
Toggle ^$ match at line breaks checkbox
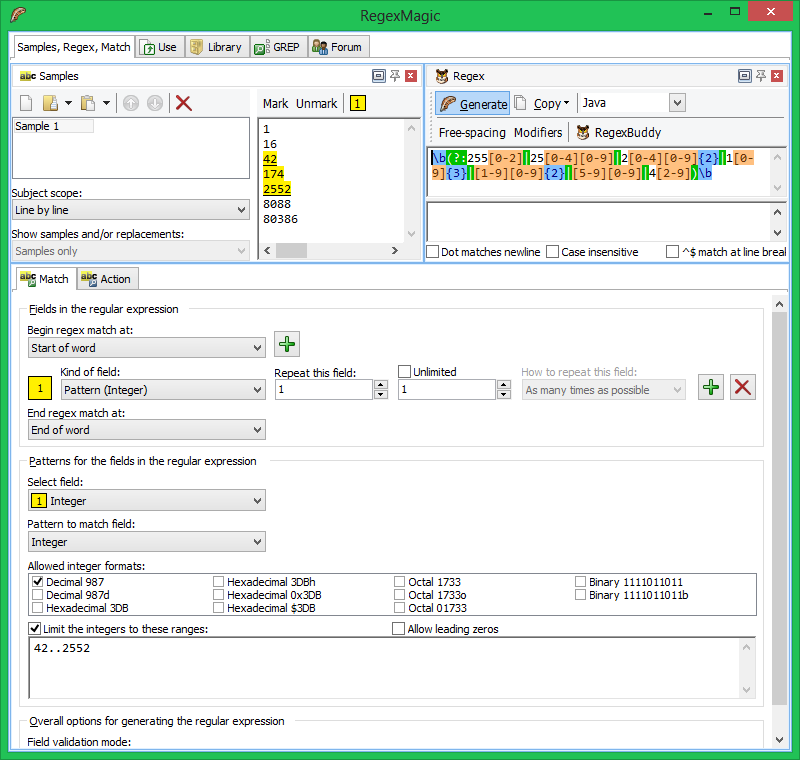[672, 252]
